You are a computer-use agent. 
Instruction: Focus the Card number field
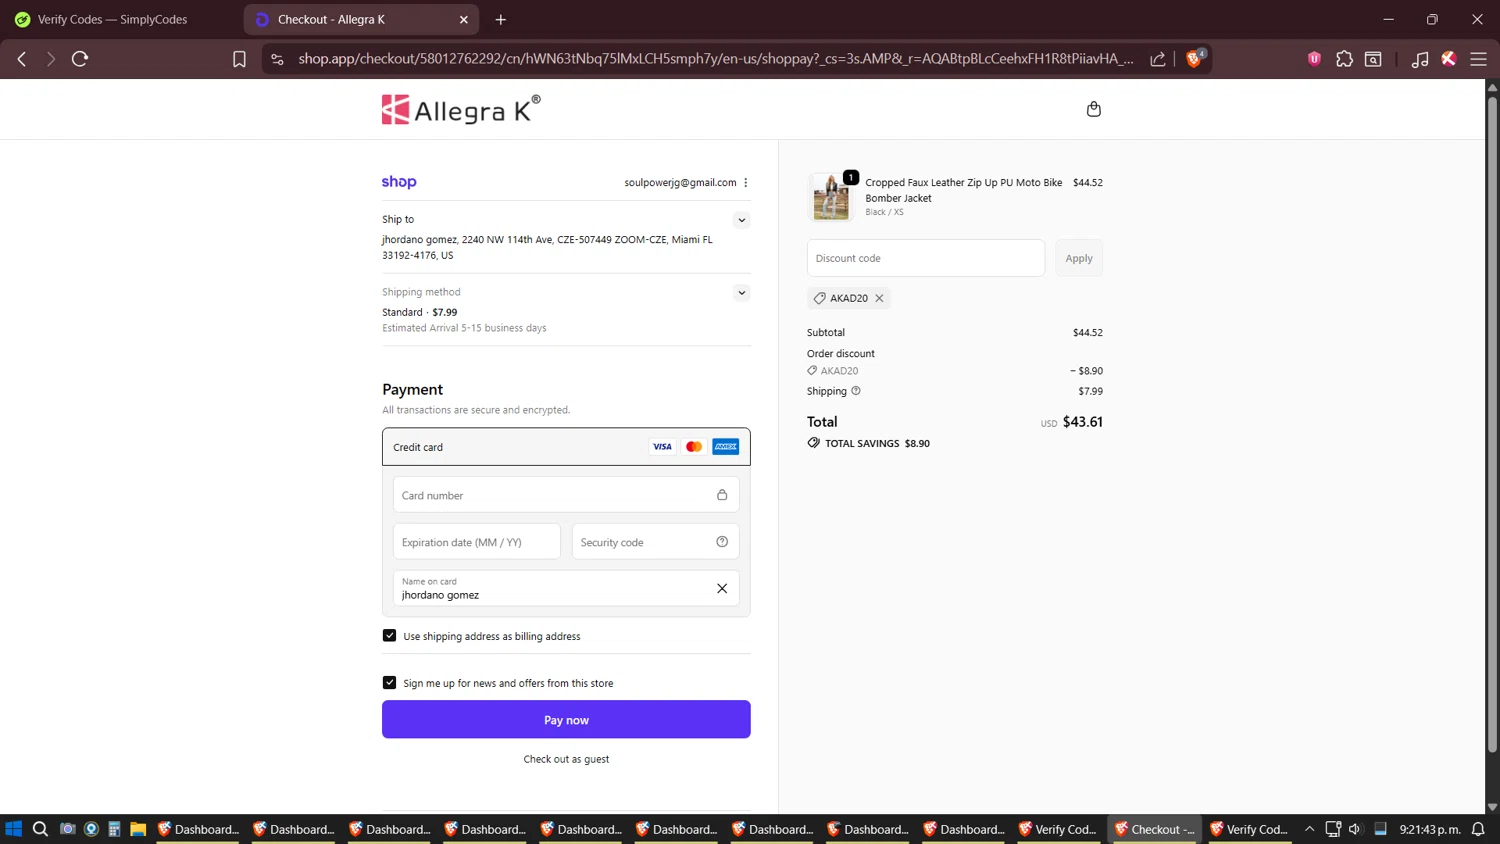click(x=566, y=495)
